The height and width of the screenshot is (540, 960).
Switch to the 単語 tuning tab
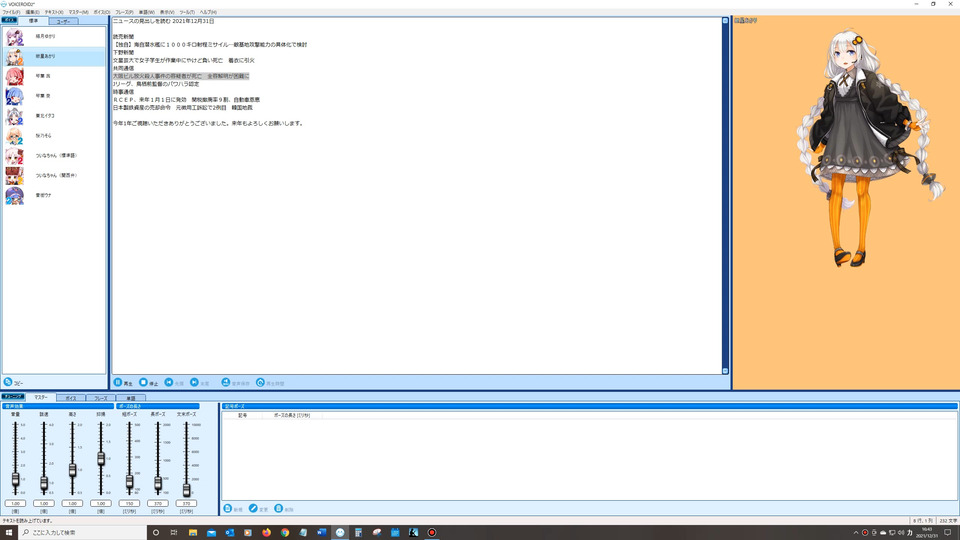(130, 398)
